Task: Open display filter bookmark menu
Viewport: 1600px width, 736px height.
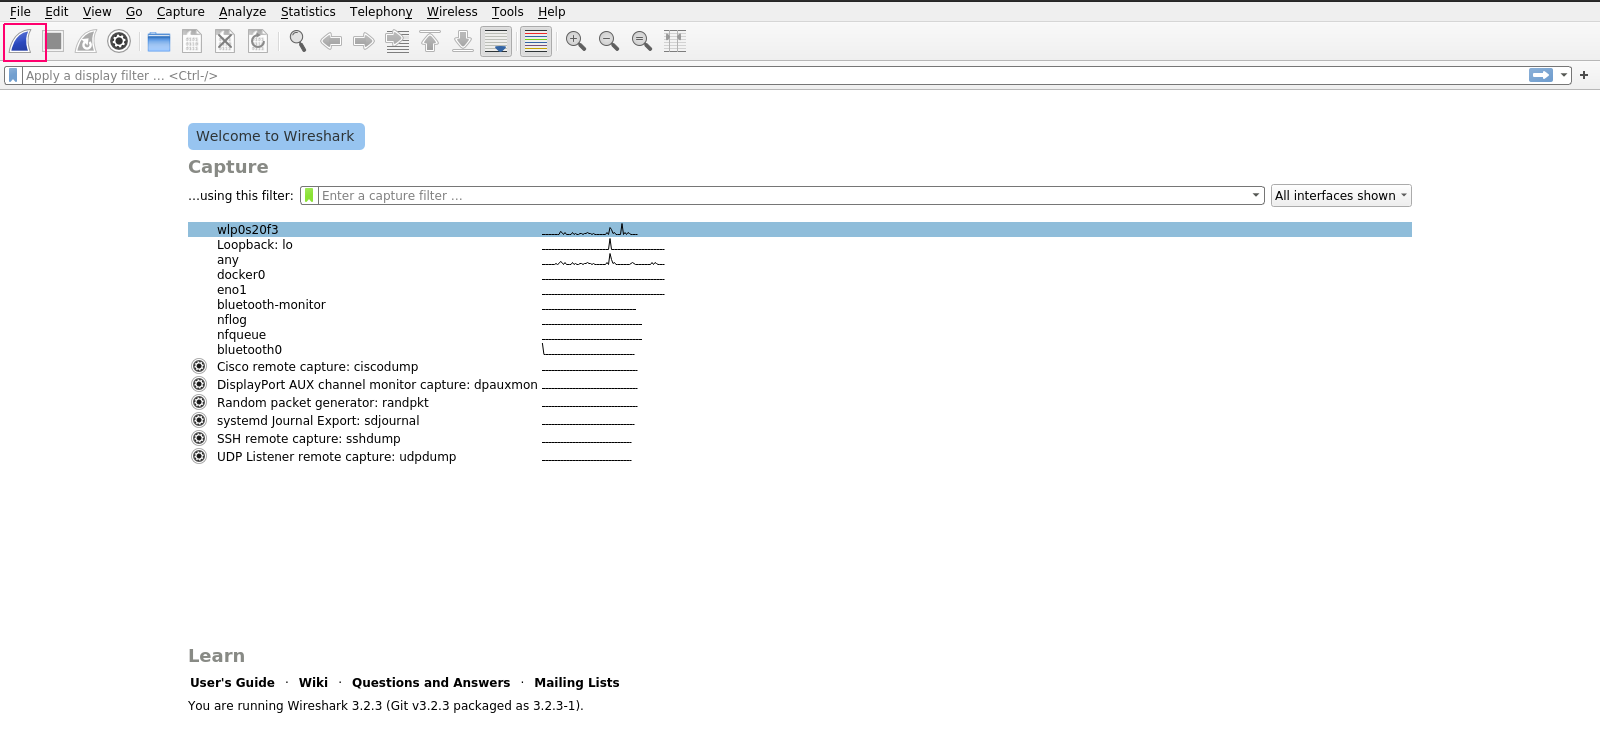Action: 13,75
